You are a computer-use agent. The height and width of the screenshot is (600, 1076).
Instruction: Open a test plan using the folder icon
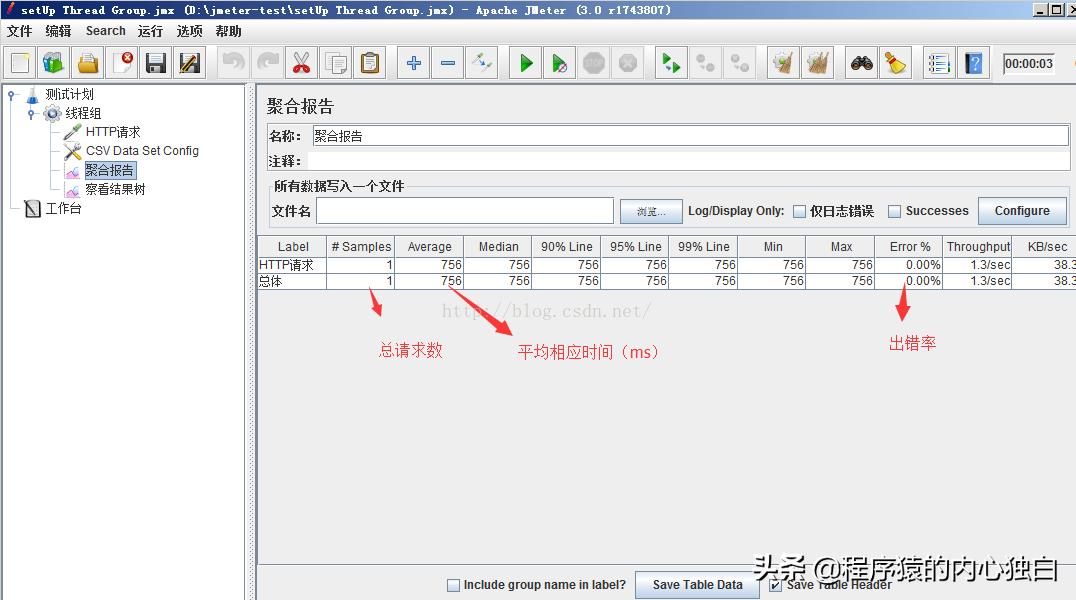(87, 62)
